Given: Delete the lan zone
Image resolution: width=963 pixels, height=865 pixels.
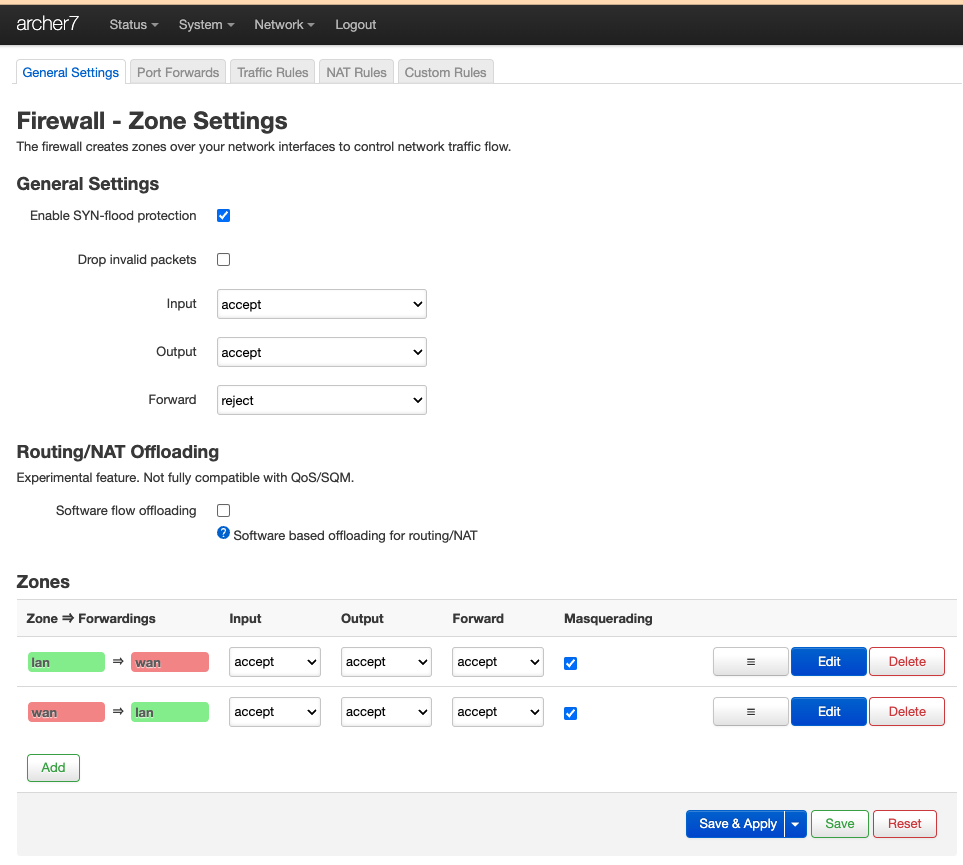Looking at the screenshot, I should point(906,662).
